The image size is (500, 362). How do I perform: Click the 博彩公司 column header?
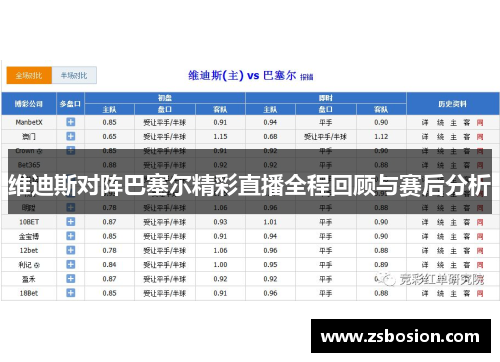click(x=29, y=104)
